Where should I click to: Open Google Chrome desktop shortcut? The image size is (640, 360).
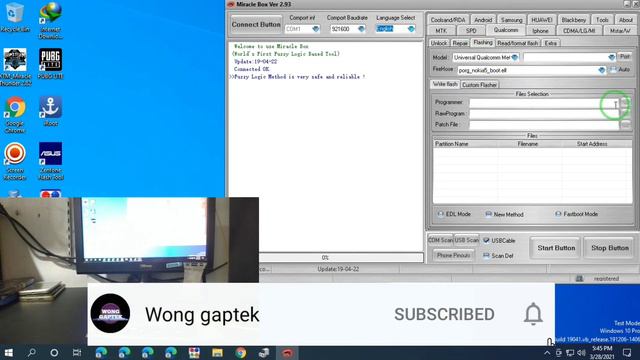point(15,115)
